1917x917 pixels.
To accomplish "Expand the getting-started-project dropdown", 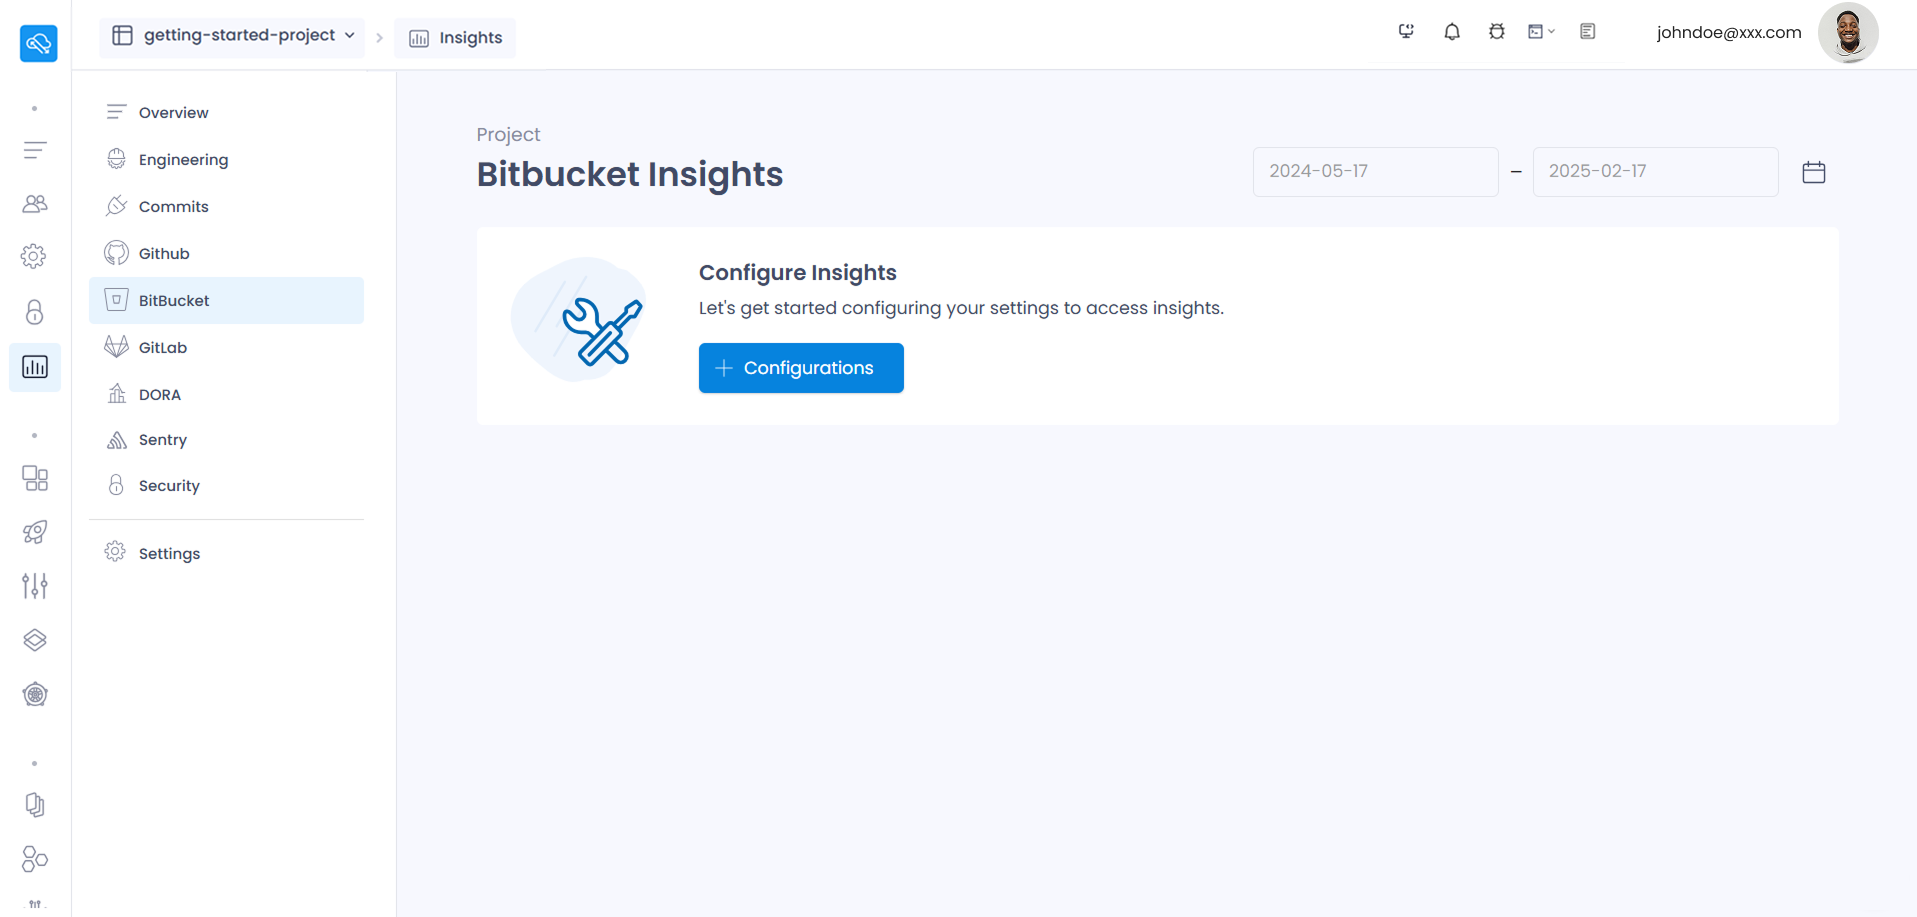I will pyautogui.click(x=232, y=36).
